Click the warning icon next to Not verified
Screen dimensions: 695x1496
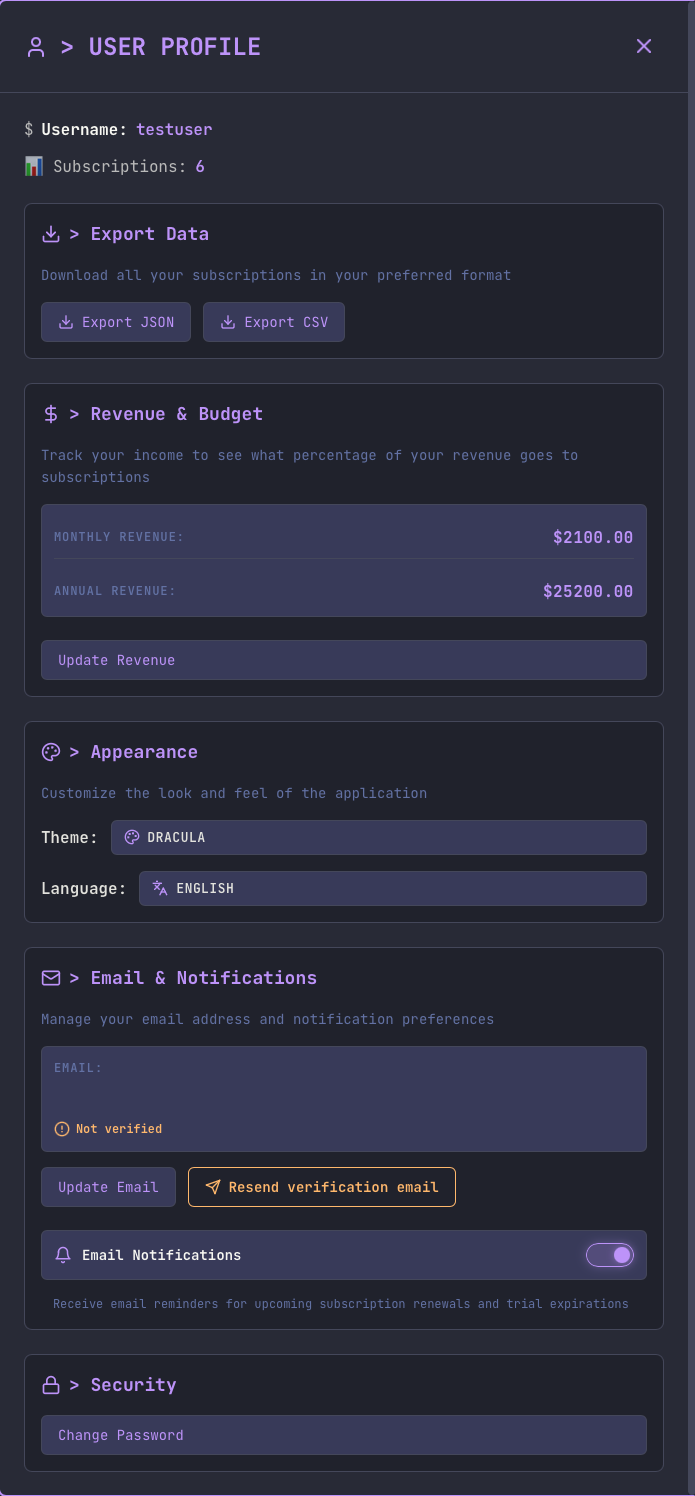point(61,1128)
